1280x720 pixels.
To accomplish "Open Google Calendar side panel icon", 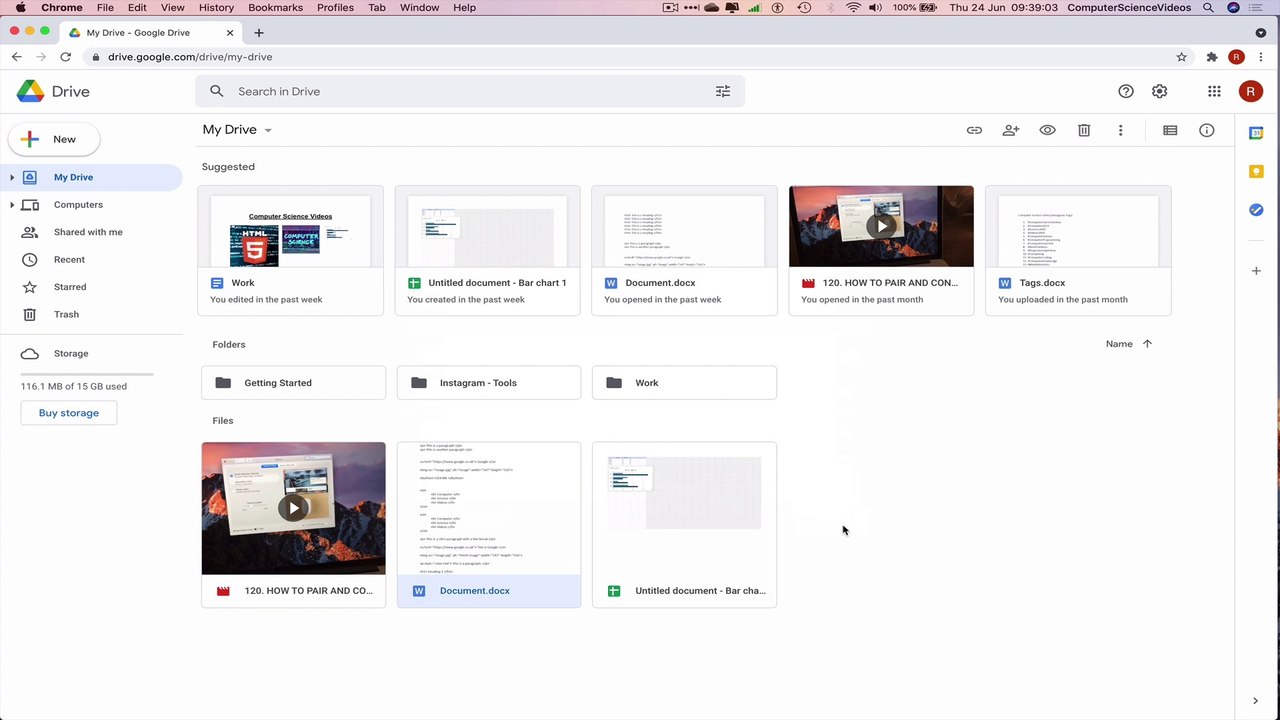I will pos(1256,133).
